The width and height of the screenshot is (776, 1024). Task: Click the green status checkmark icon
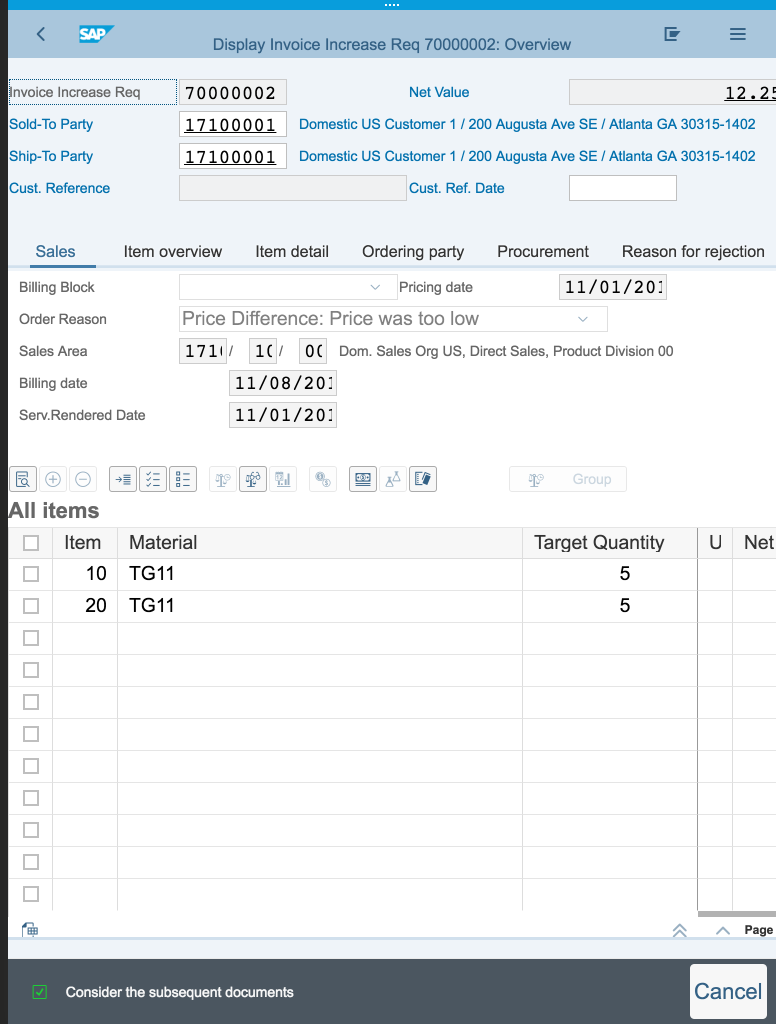tap(40, 992)
